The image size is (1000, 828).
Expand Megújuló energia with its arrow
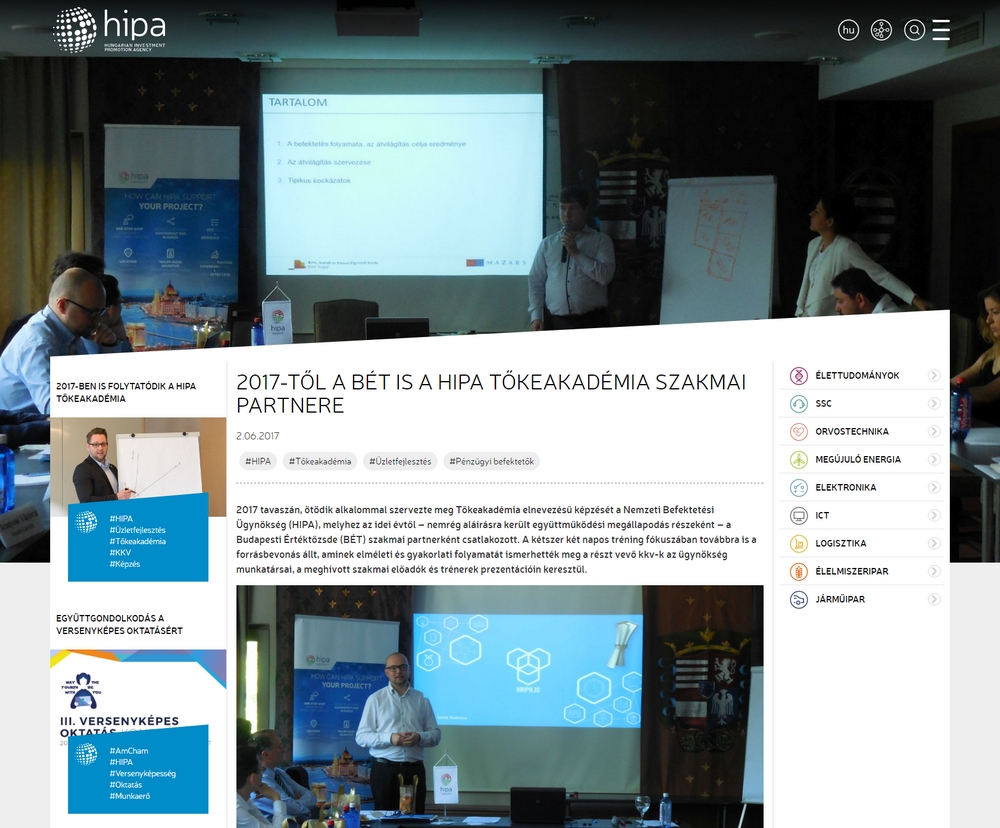934,459
